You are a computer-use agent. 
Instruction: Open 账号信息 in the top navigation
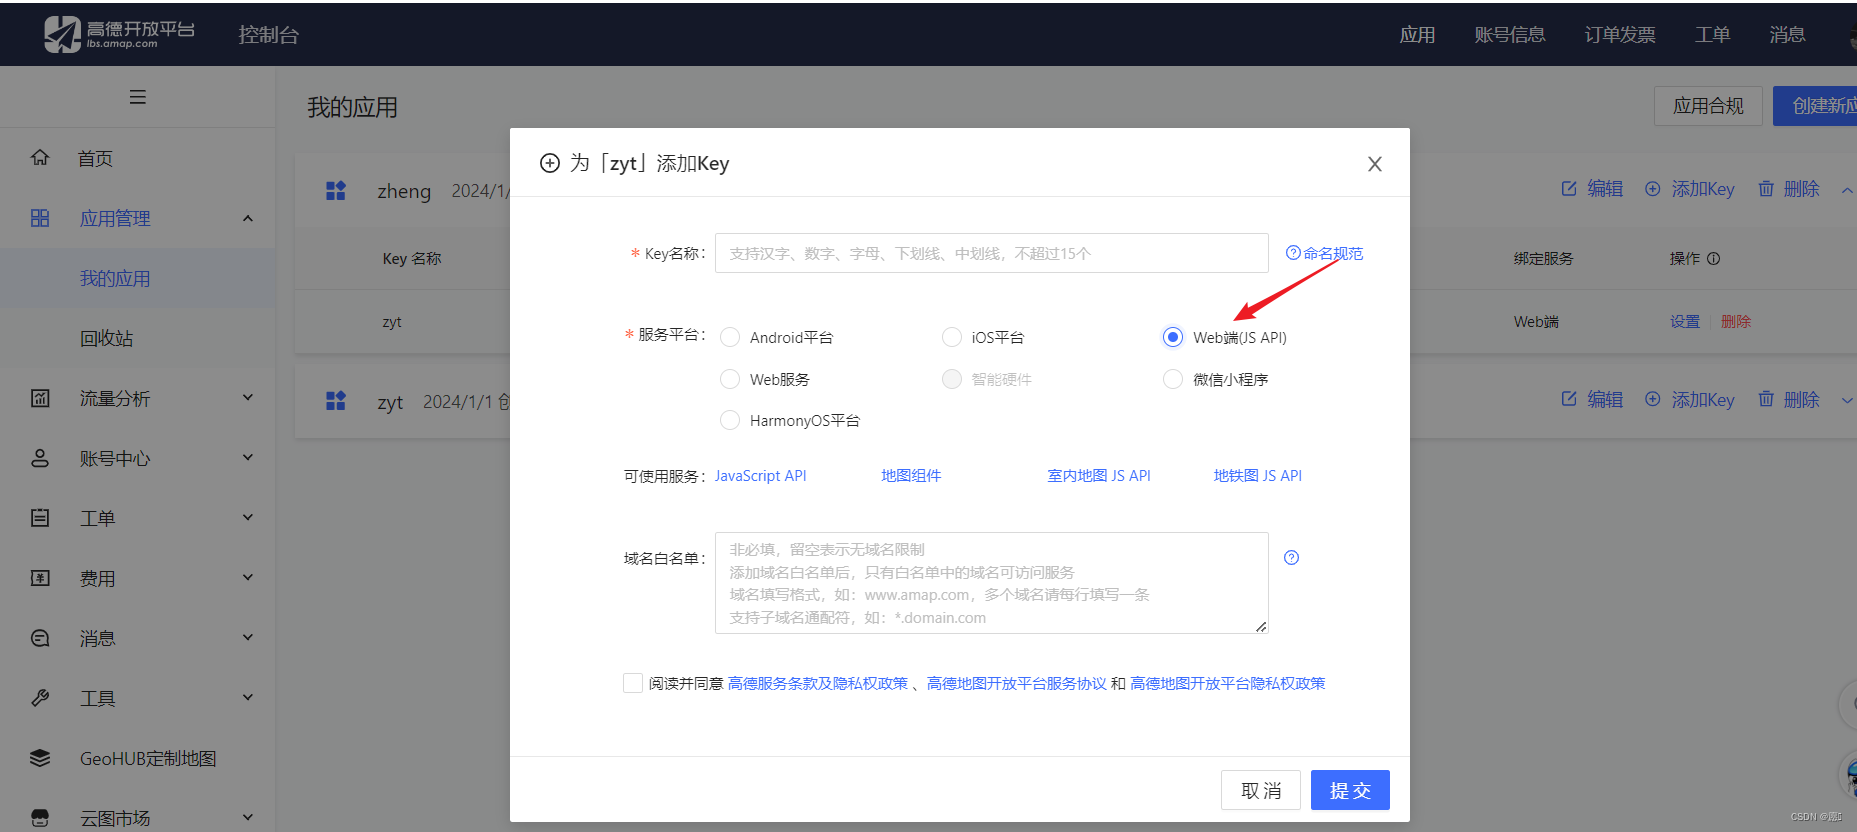coord(1510,35)
